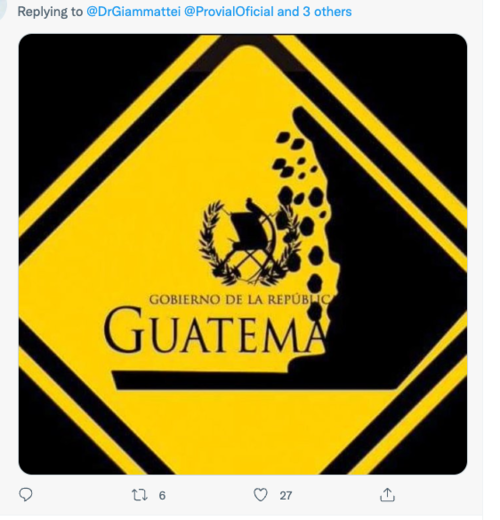Viewport: 500px width, 520px height.
Task: Click the retweet count showing 6
Action: tap(162, 496)
